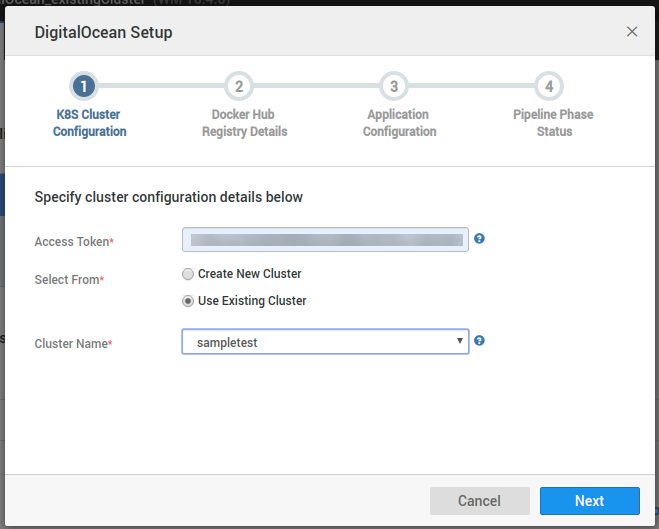Click the step 2 circle in wizard

pyautogui.click(x=239, y=86)
